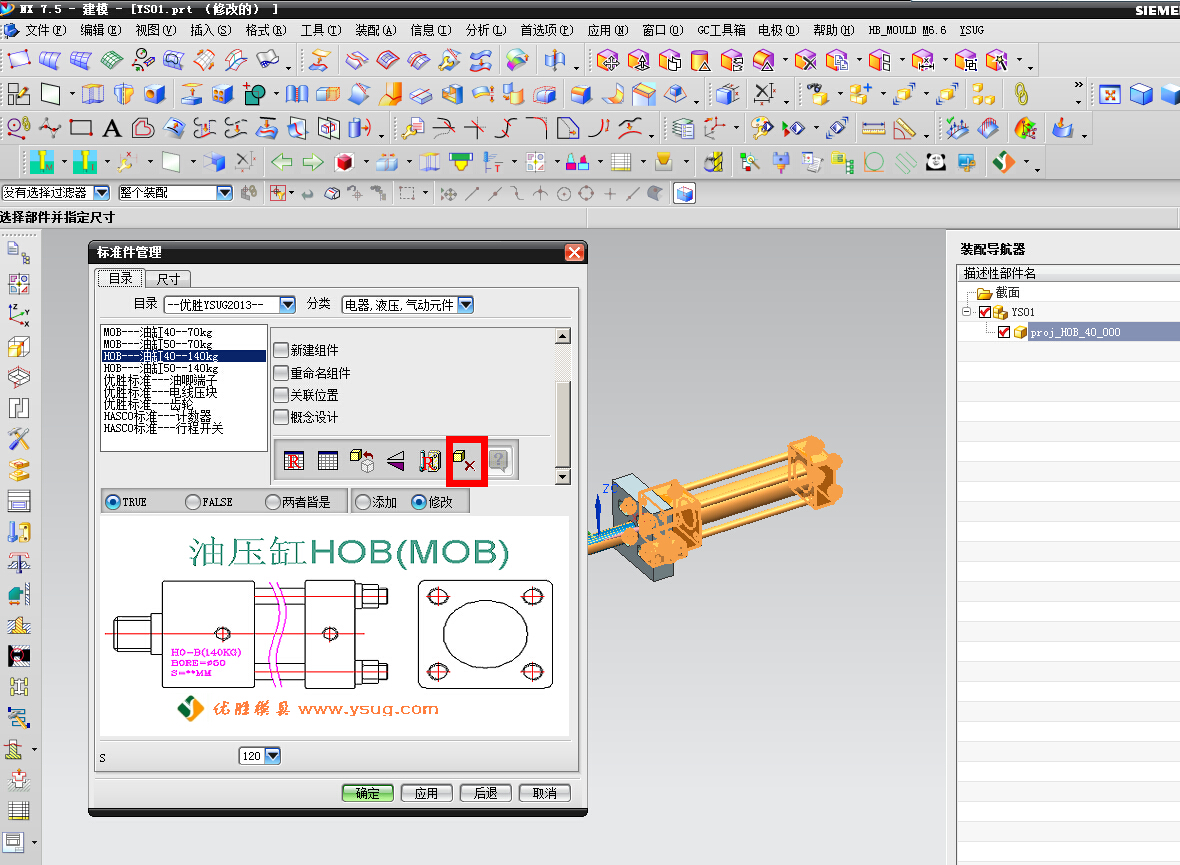1180x865 pixels.
Task: Check the 概念设计 checkbox
Action: pos(281,416)
